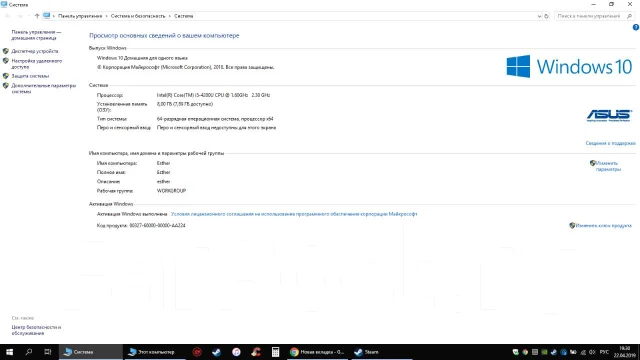Click the Система taskbar button
This screenshot has width=640, height=360.
91,352
